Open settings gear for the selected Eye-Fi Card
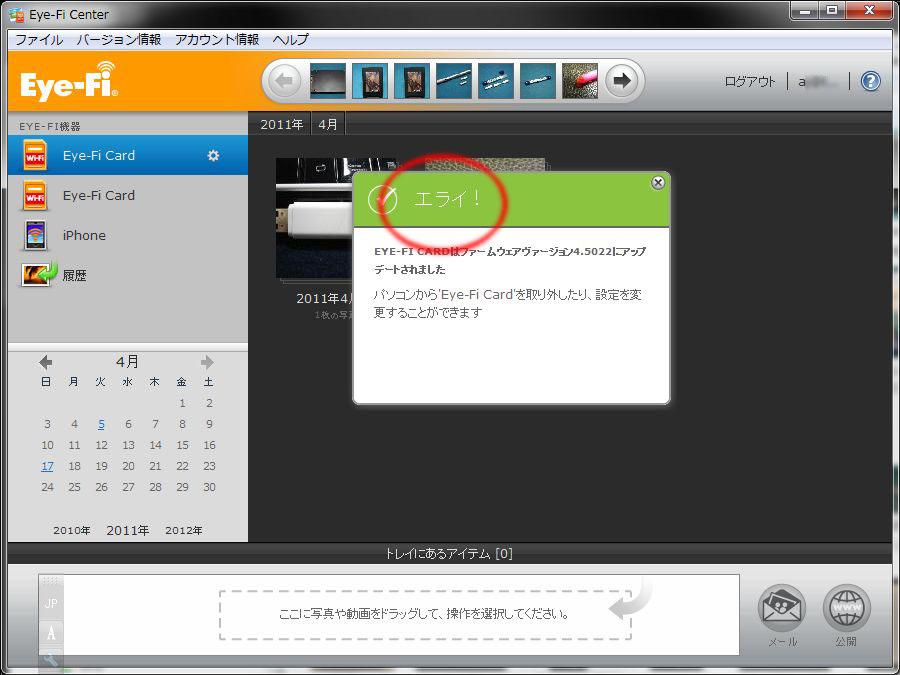 [x=213, y=156]
